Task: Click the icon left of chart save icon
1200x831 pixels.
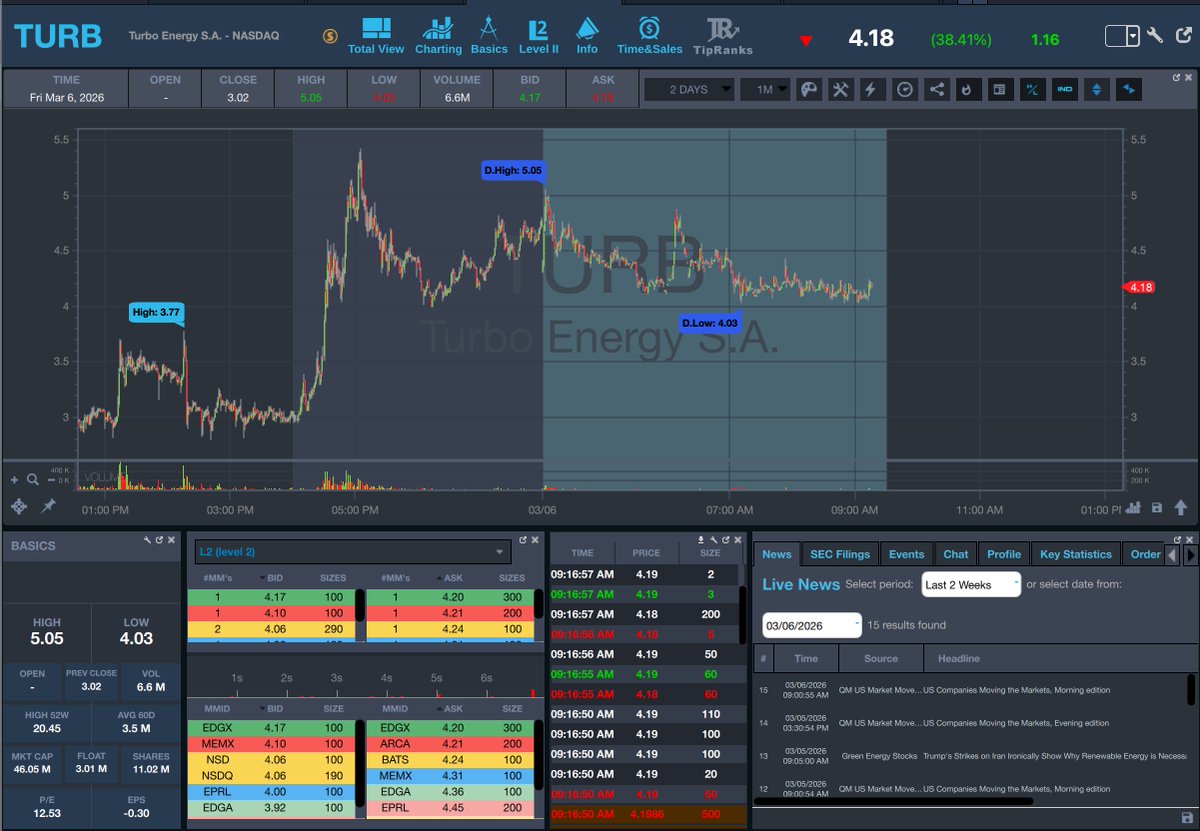Action: coord(1133,507)
